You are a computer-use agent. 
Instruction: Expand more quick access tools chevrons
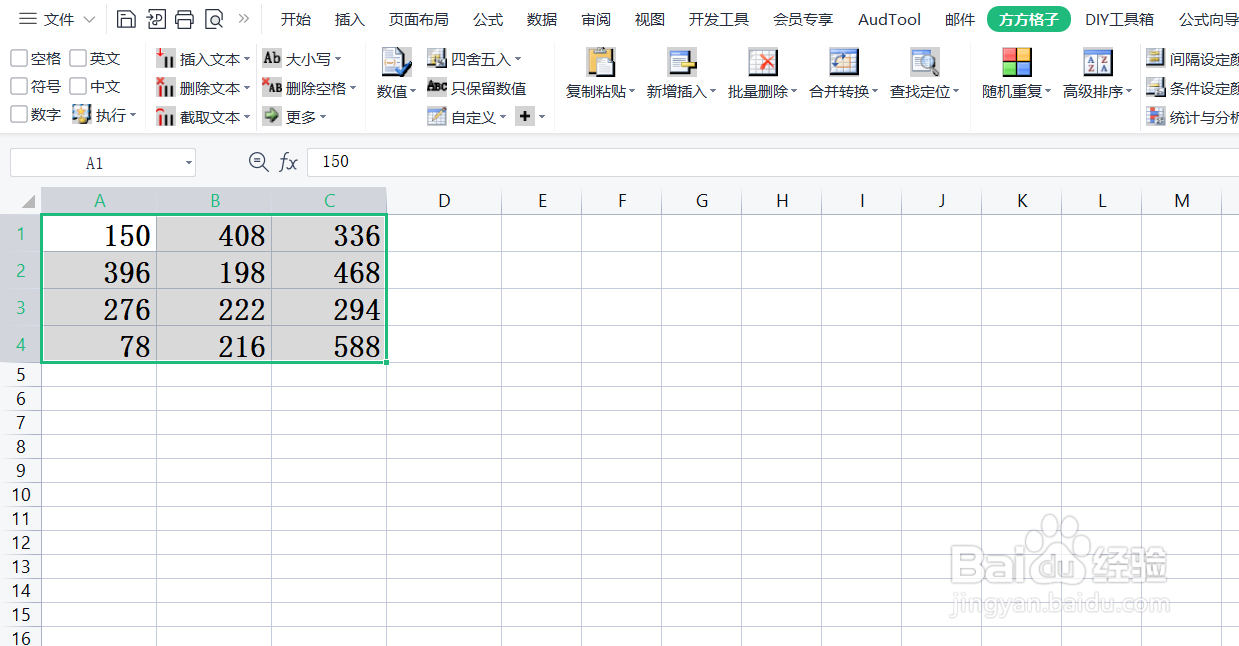point(243,19)
